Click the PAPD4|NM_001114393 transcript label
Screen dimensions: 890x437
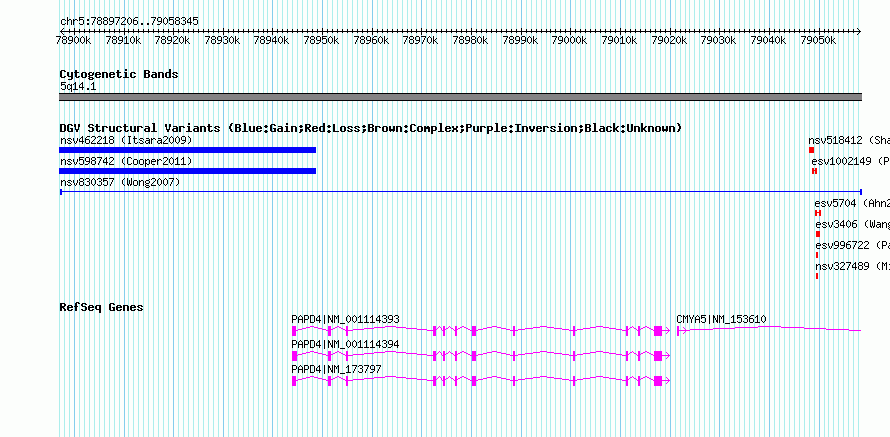345,320
